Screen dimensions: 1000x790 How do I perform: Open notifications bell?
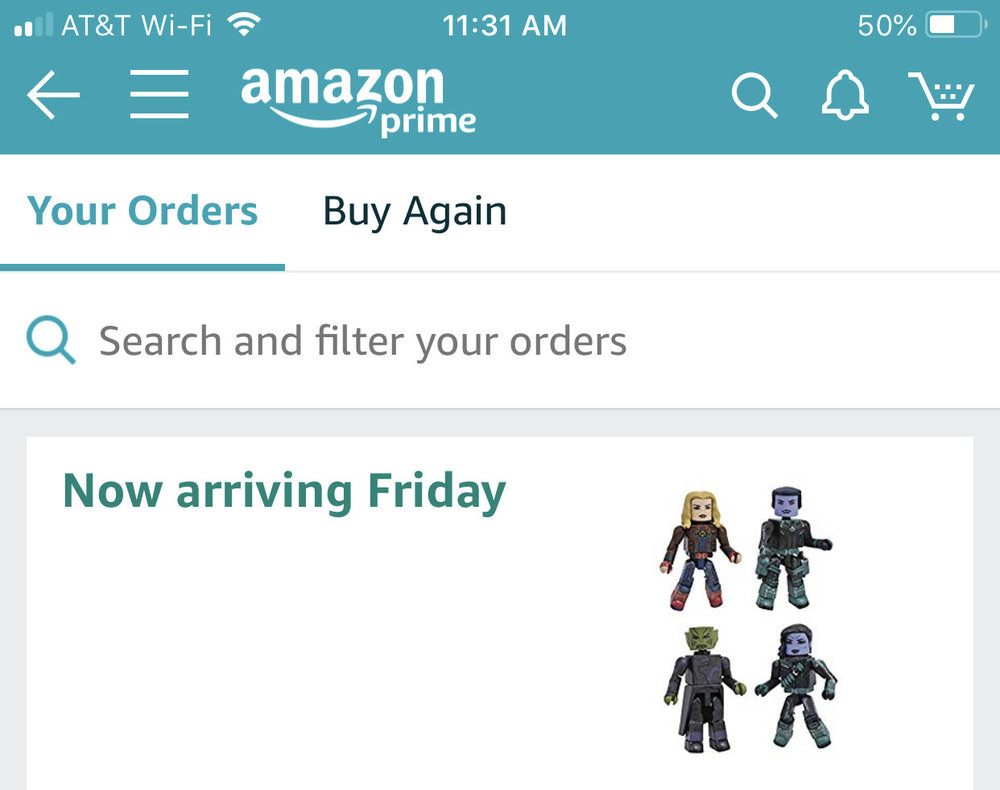click(x=845, y=97)
